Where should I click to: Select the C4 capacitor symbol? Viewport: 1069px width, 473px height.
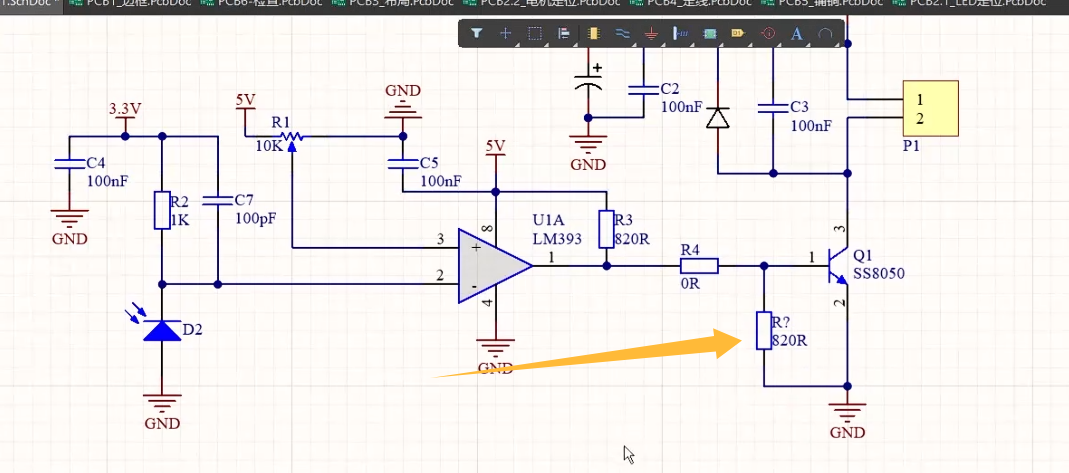(x=70, y=164)
